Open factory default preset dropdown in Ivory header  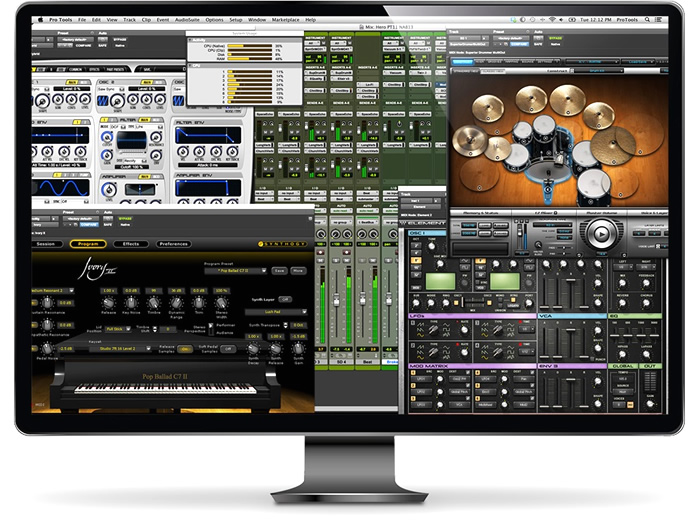(81, 219)
